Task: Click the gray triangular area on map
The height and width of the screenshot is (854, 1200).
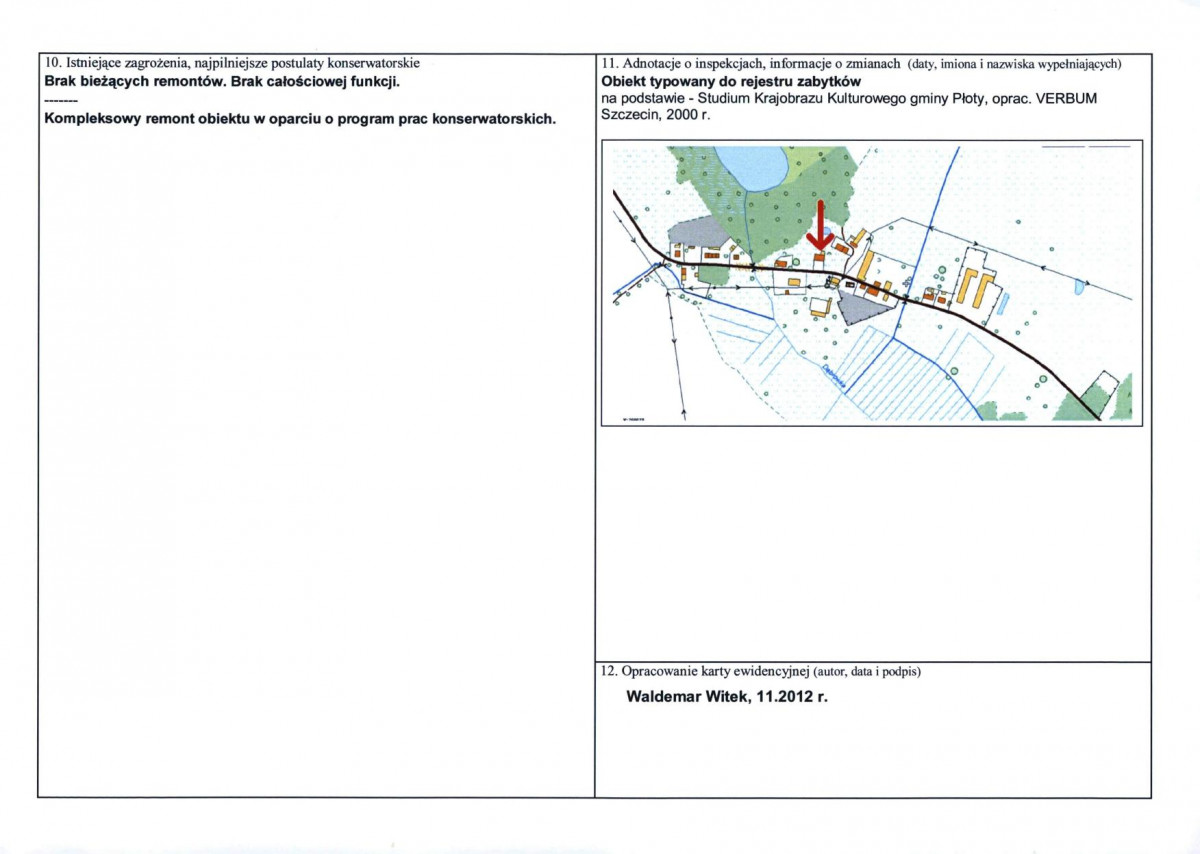Action: 857,307
